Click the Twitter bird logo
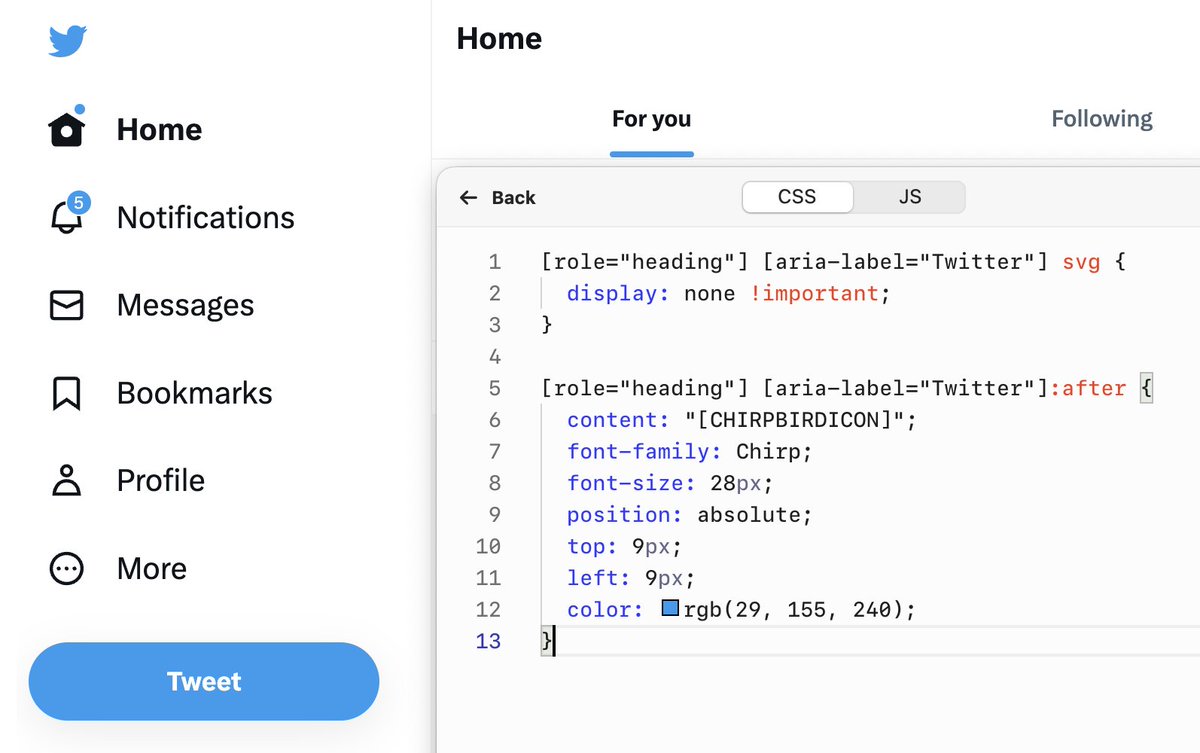The height and width of the screenshot is (753, 1200). (x=68, y=42)
